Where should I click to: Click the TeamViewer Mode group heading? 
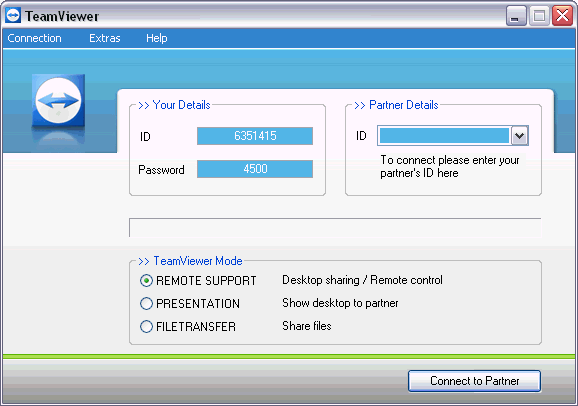[190, 261]
